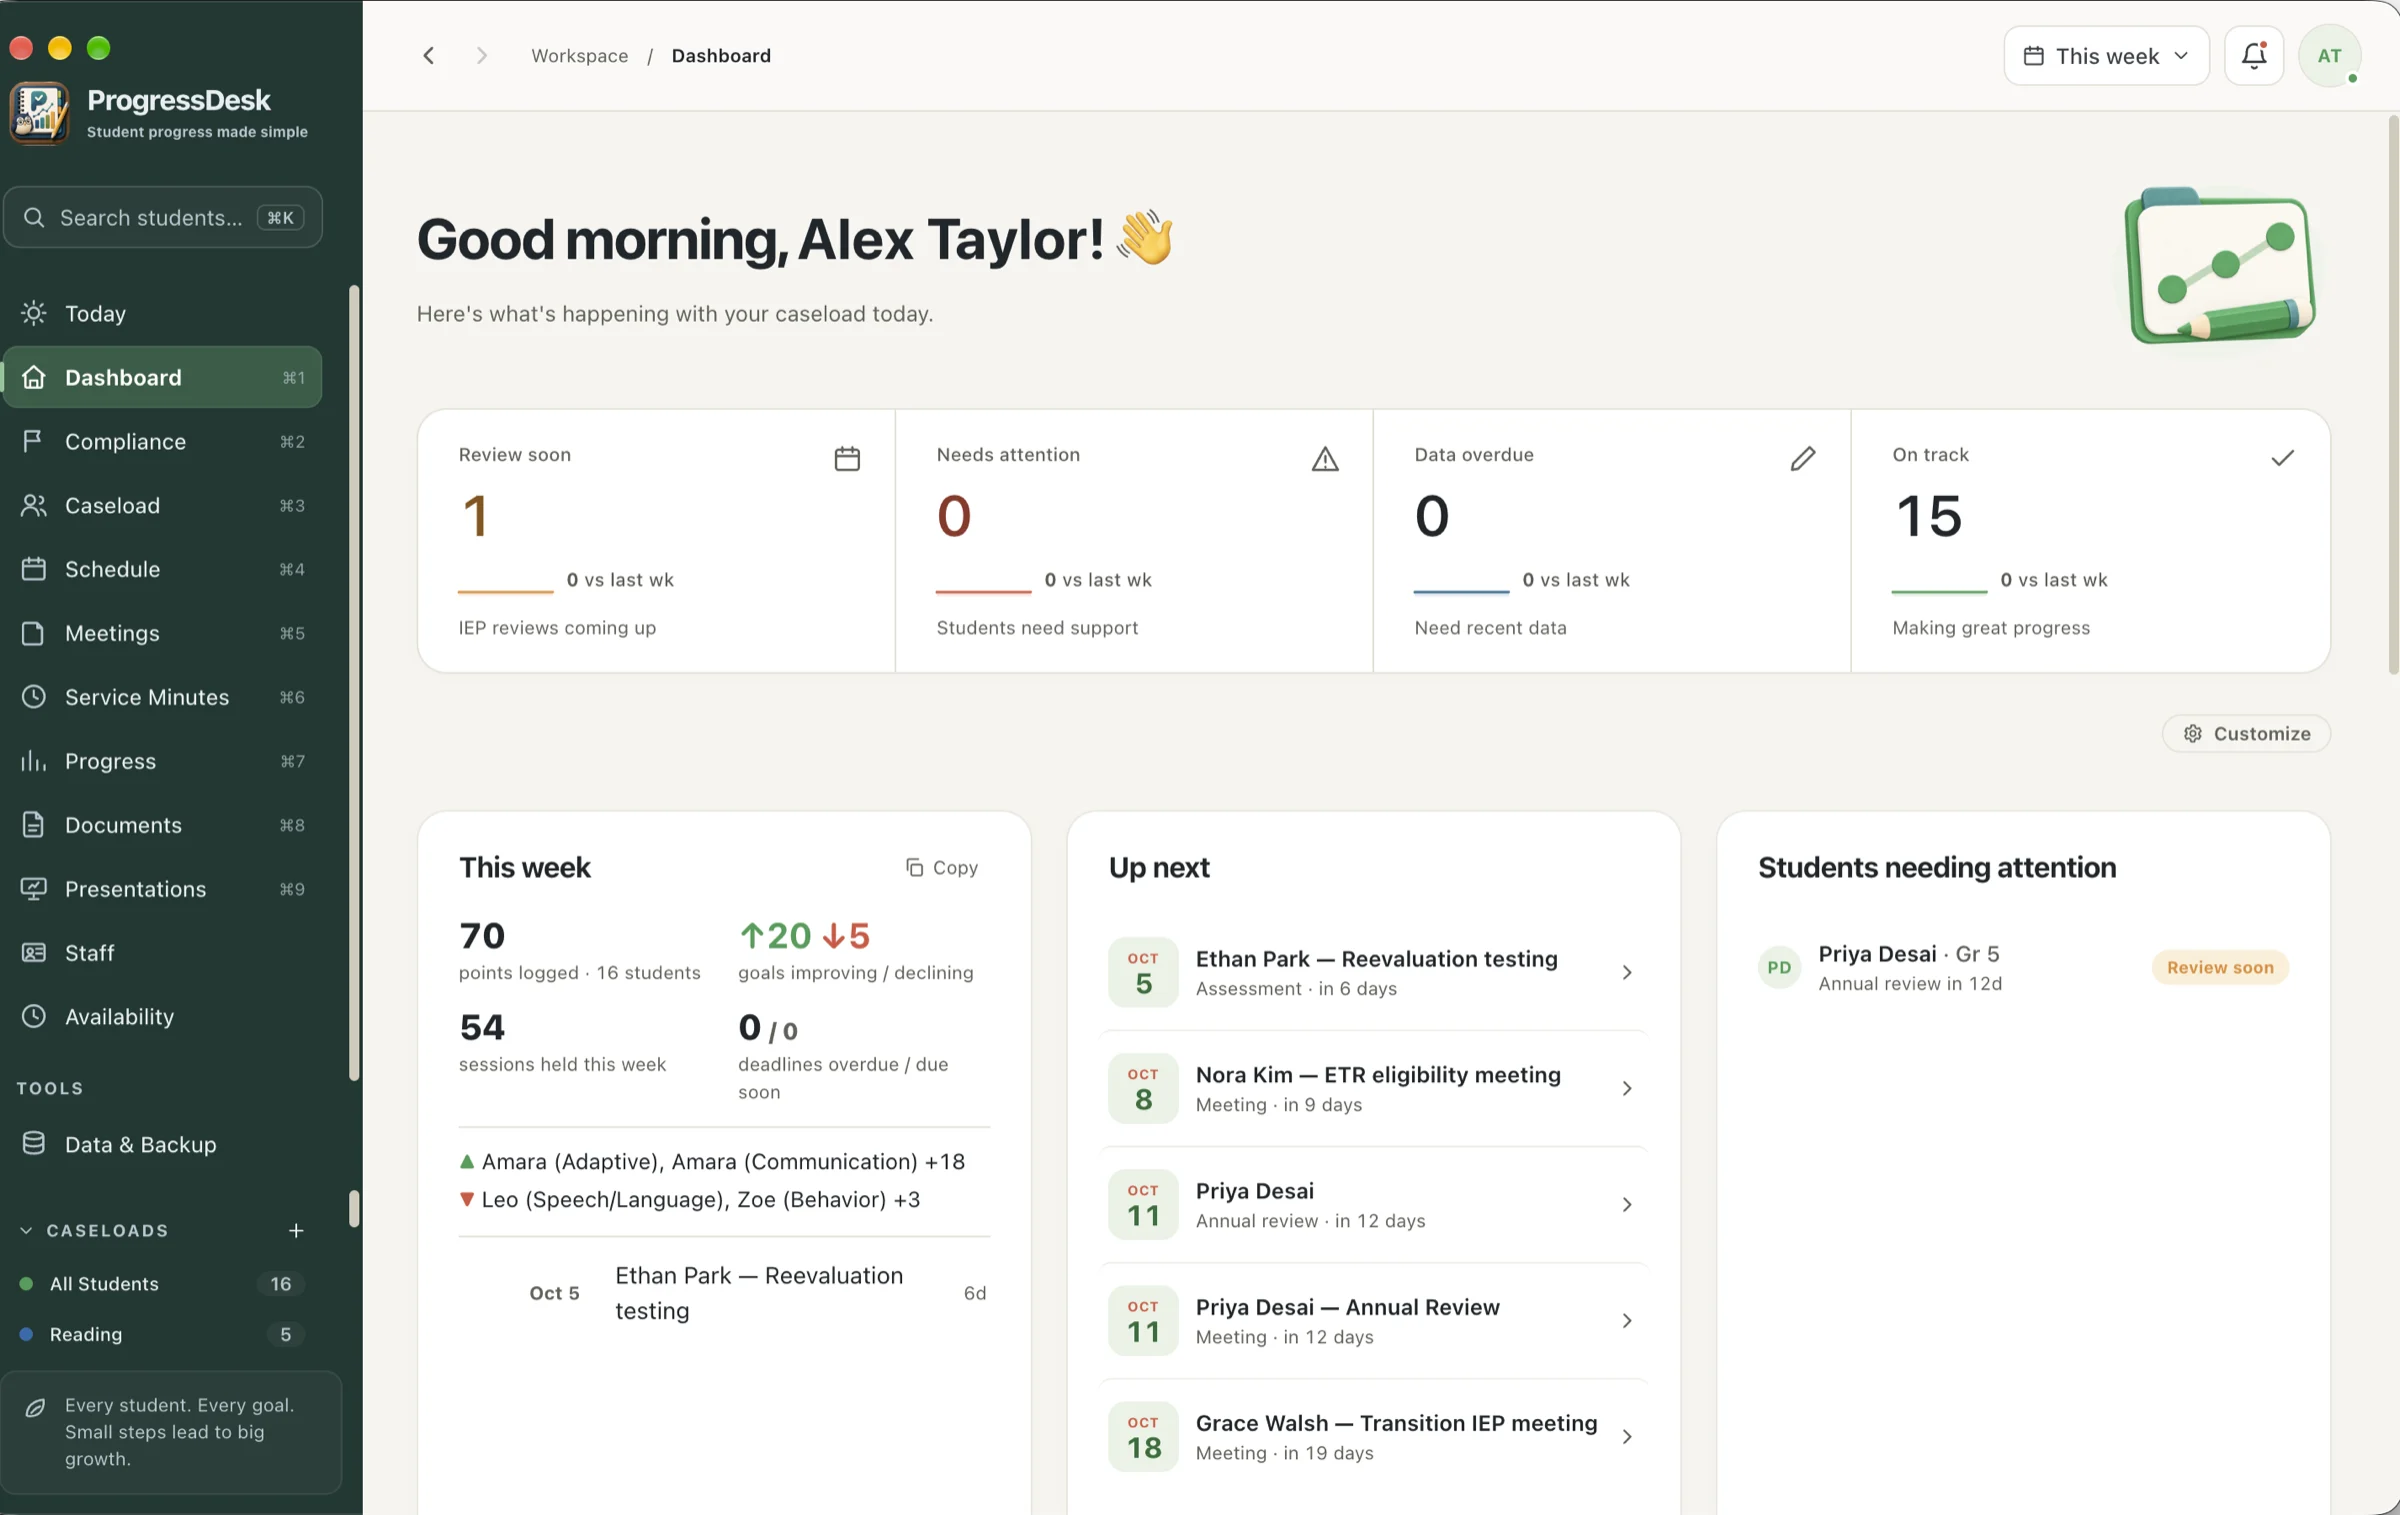Open Presentations in the sidebar
Screen dimensions: 2400x1515
pyautogui.click(x=163, y=889)
